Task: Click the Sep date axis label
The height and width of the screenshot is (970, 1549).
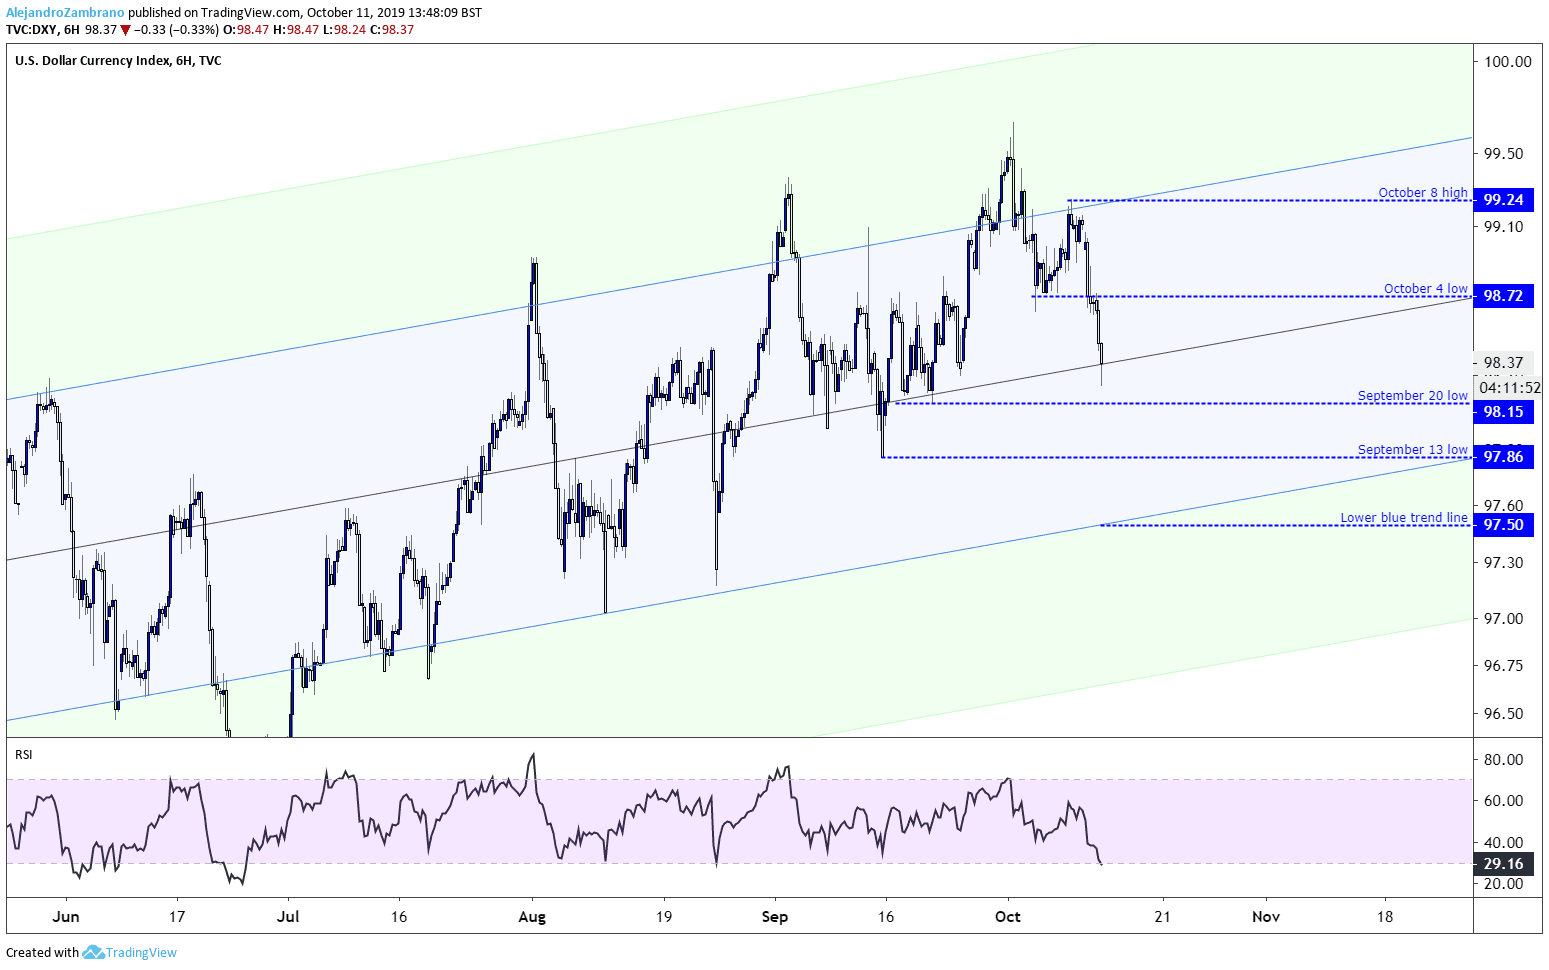Action: tap(775, 916)
